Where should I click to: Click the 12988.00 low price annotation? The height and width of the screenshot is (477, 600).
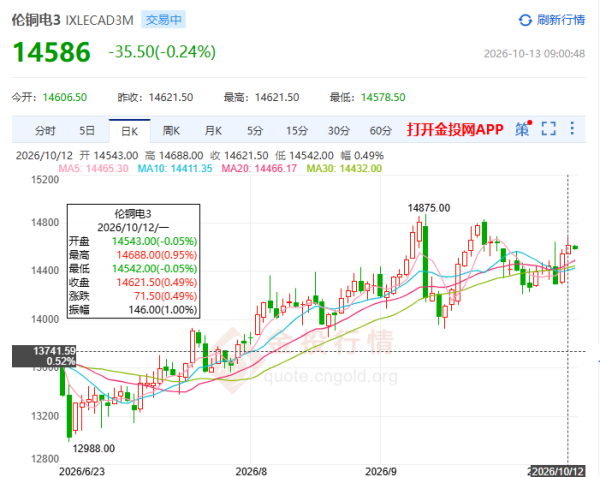[94, 448]
